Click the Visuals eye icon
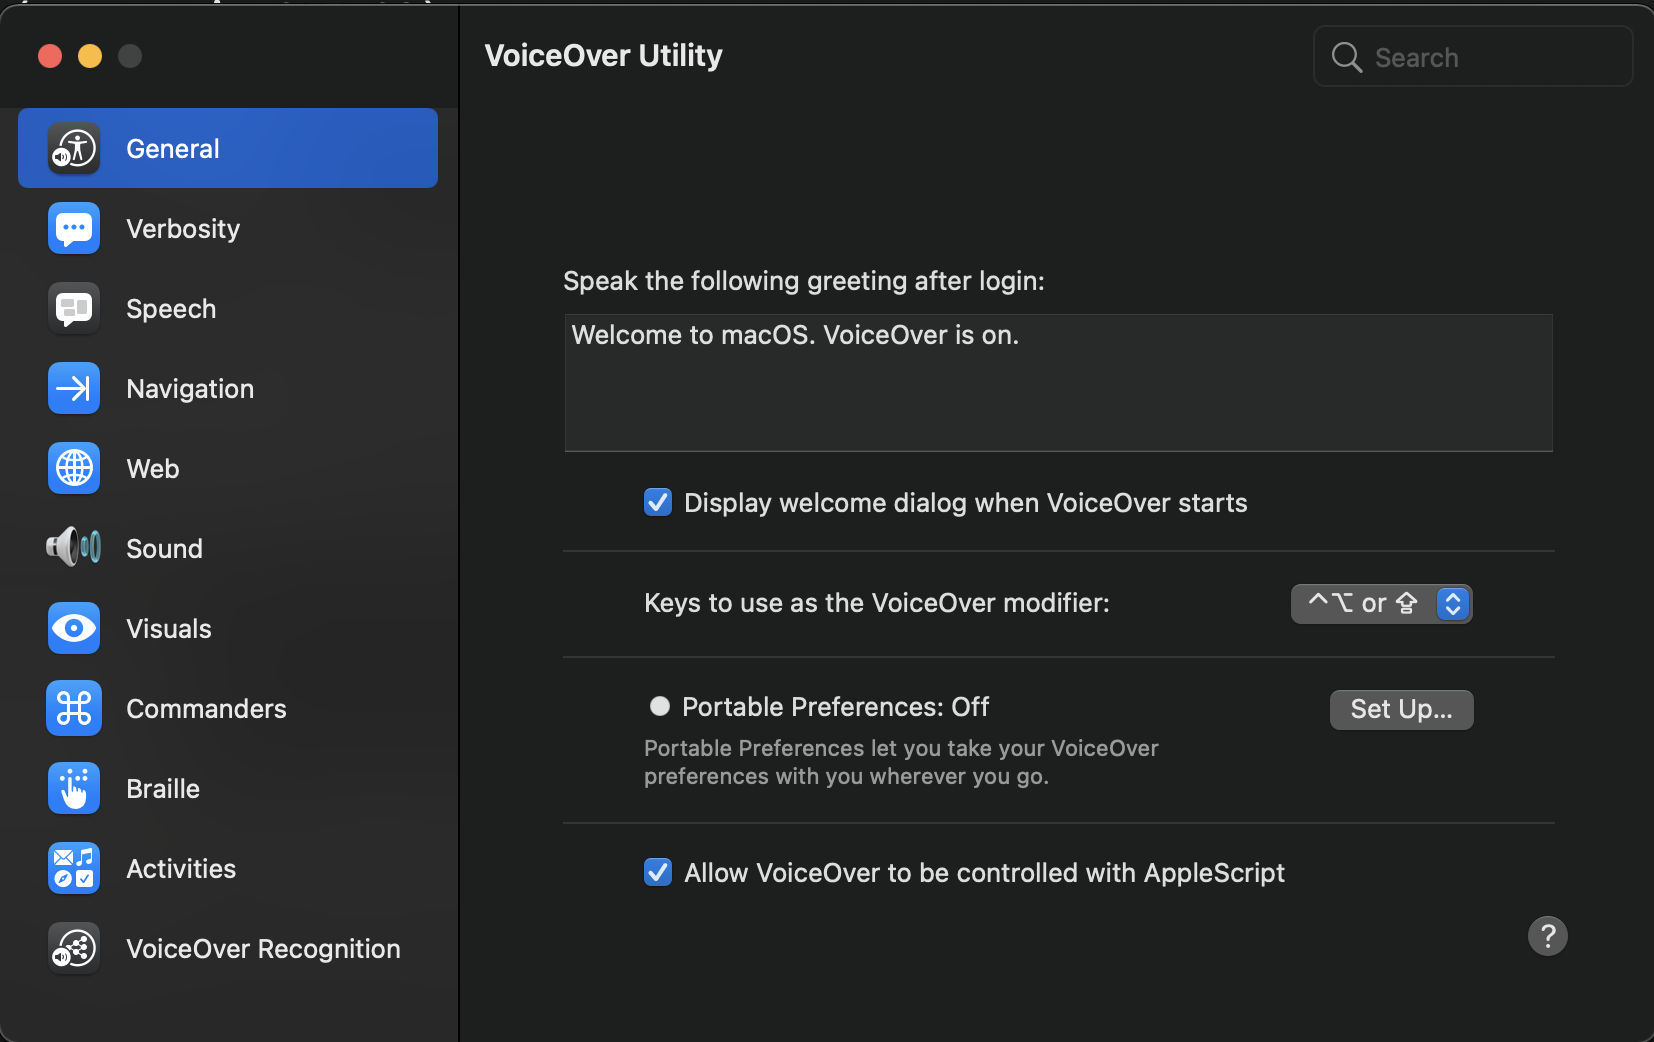 [74, 629]
